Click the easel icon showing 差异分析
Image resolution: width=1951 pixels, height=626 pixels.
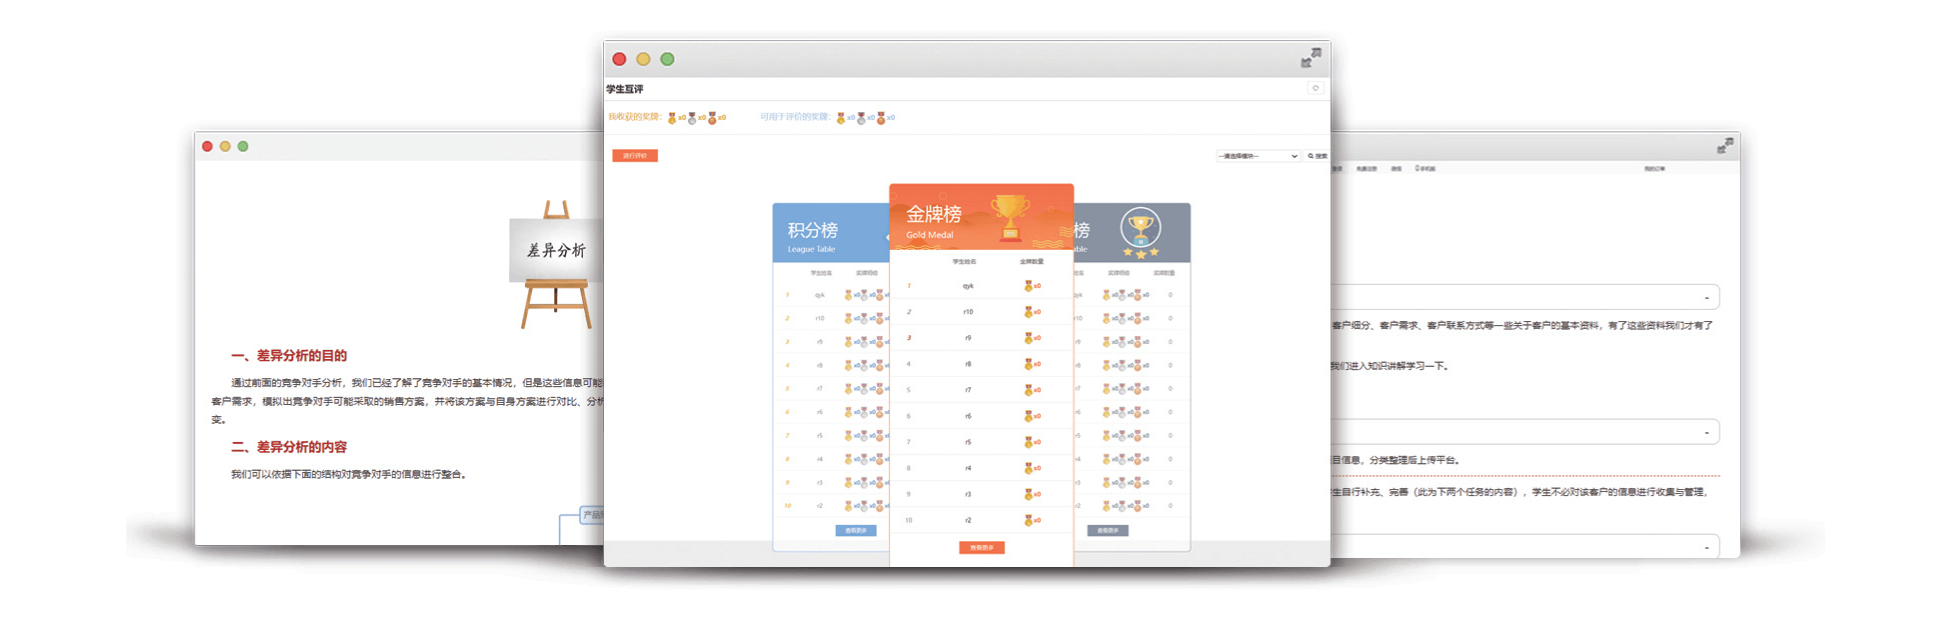pos(556,264)
